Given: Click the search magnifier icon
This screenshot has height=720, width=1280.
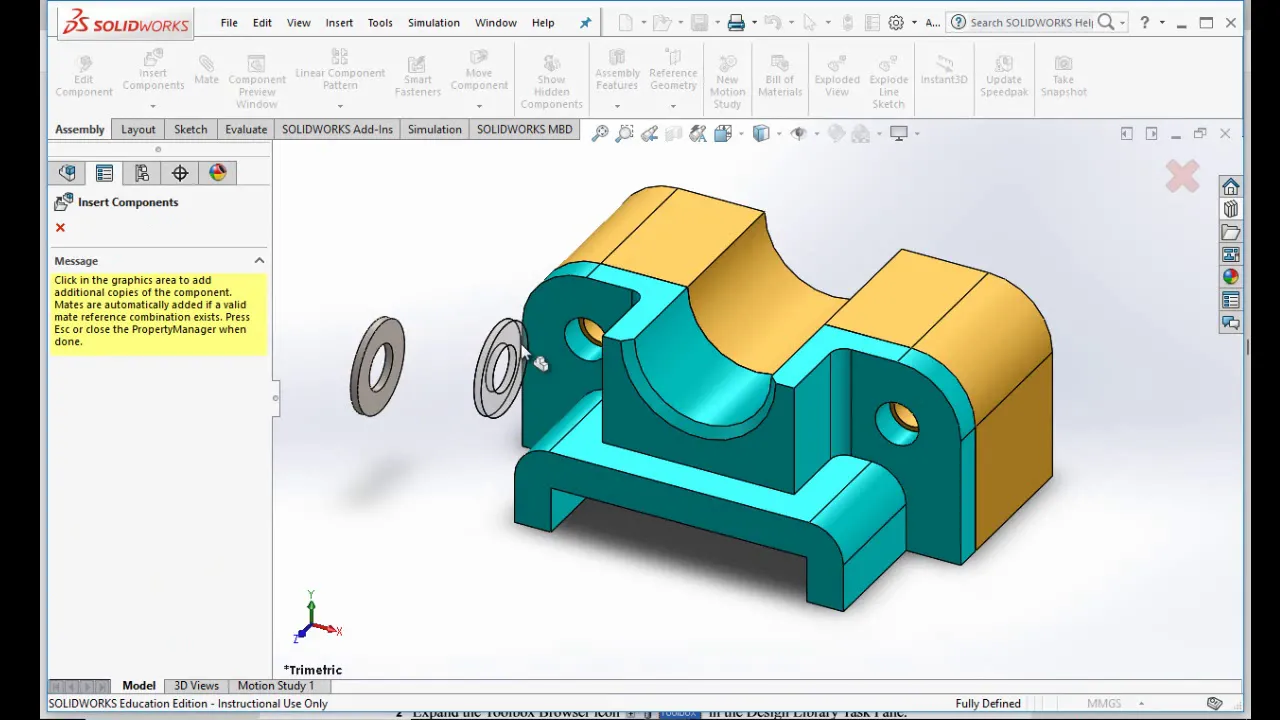Looking at the screenshot, I should (1106, 22).
